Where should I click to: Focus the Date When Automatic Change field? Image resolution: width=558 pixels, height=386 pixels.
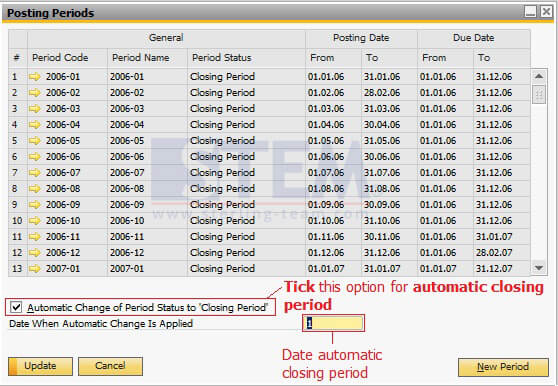pyautogui.click(x=333, y=323)
